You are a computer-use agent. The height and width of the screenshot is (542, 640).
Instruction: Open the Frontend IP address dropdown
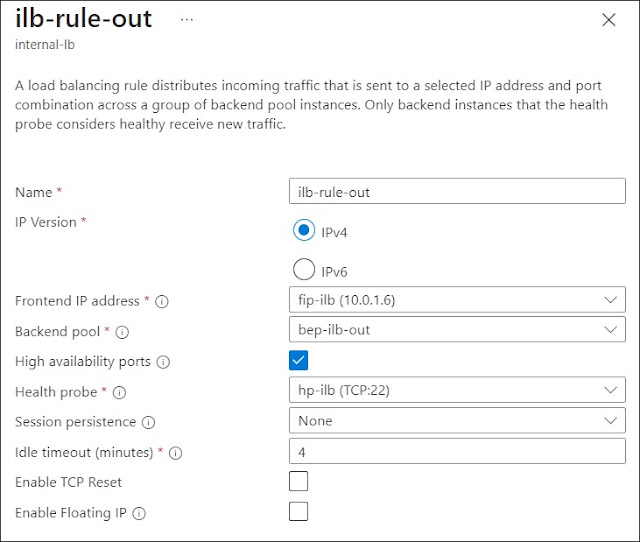tap(456, 299)
